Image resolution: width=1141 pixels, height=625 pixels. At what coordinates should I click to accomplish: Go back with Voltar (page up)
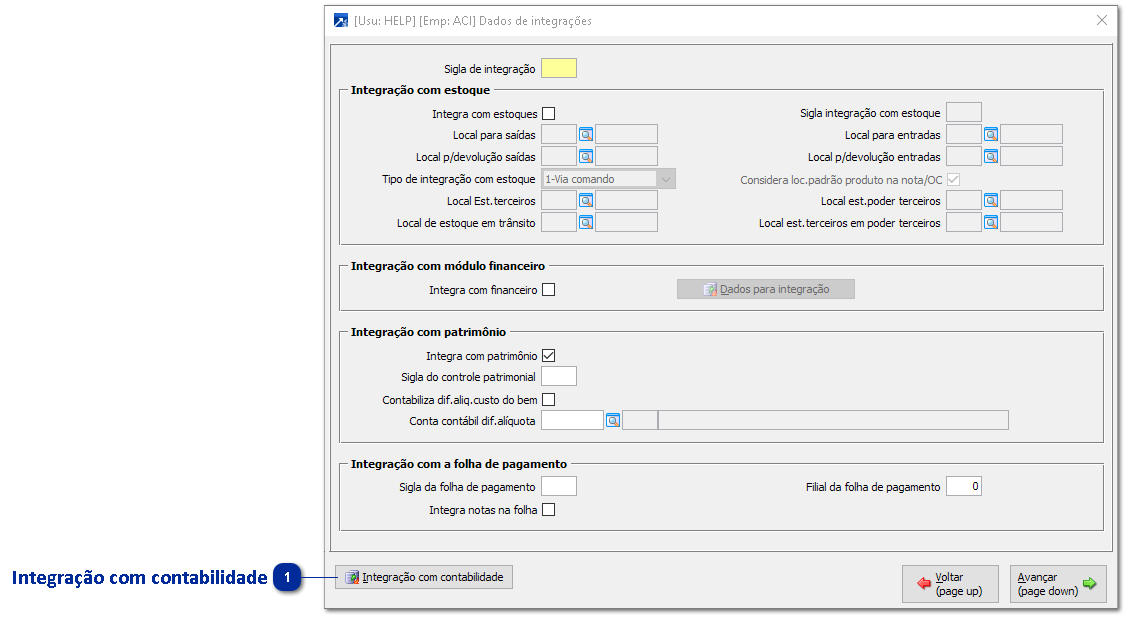click(950, 584)
